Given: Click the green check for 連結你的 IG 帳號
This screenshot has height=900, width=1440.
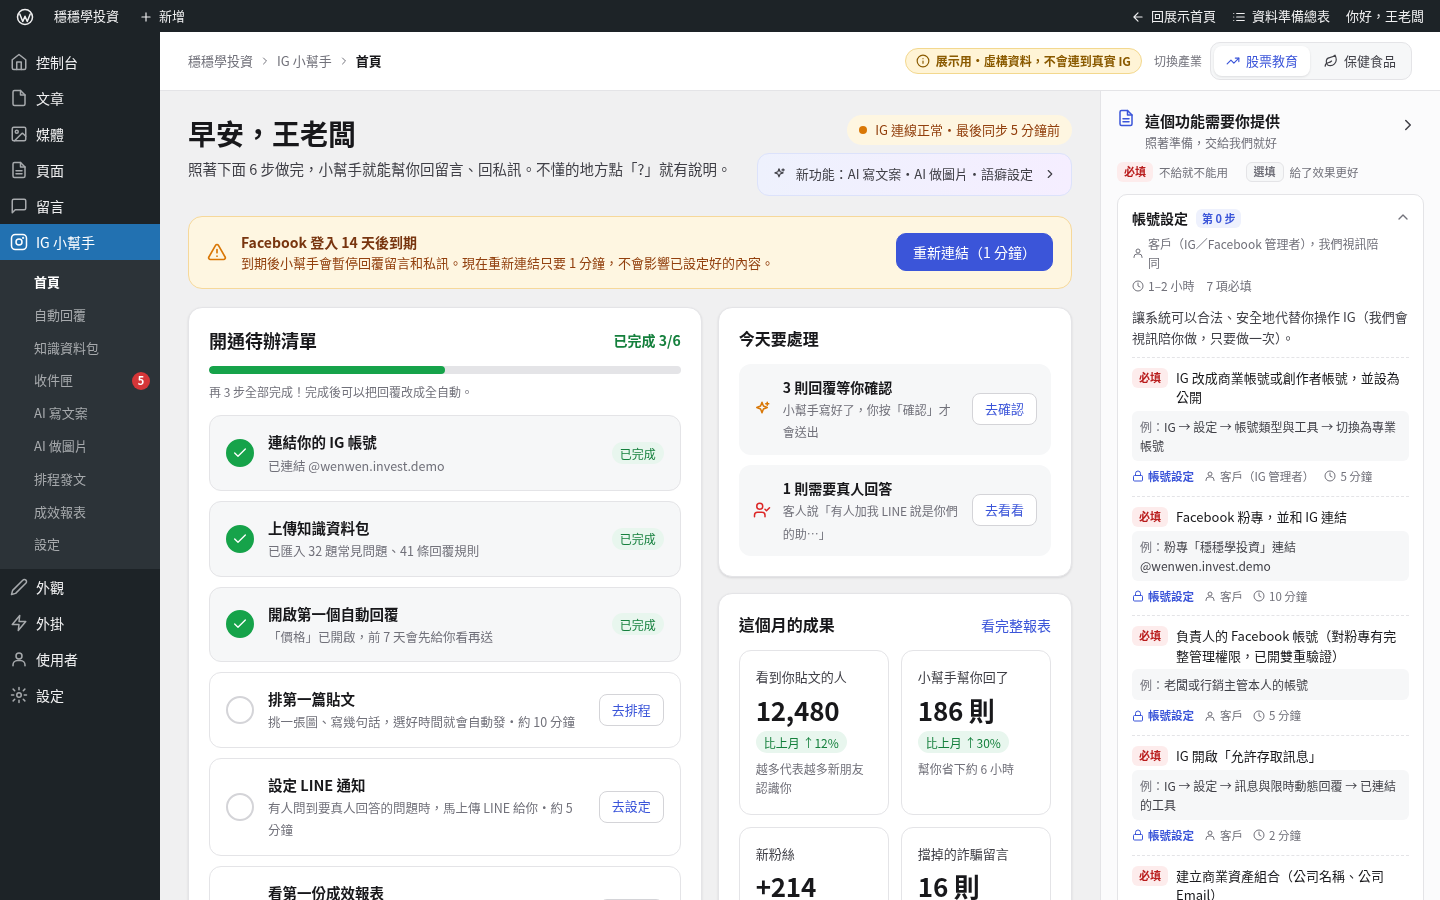Looking at the screenshot, I should [x=240, y=453].
